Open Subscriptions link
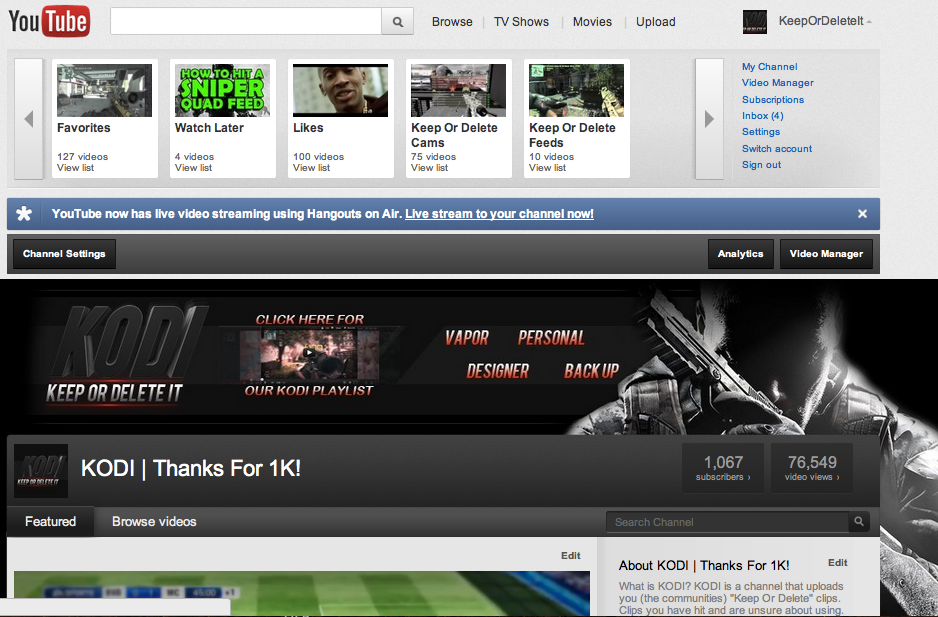Image resolution: width=938 pixels, height=617 pixels. point(773,99)
